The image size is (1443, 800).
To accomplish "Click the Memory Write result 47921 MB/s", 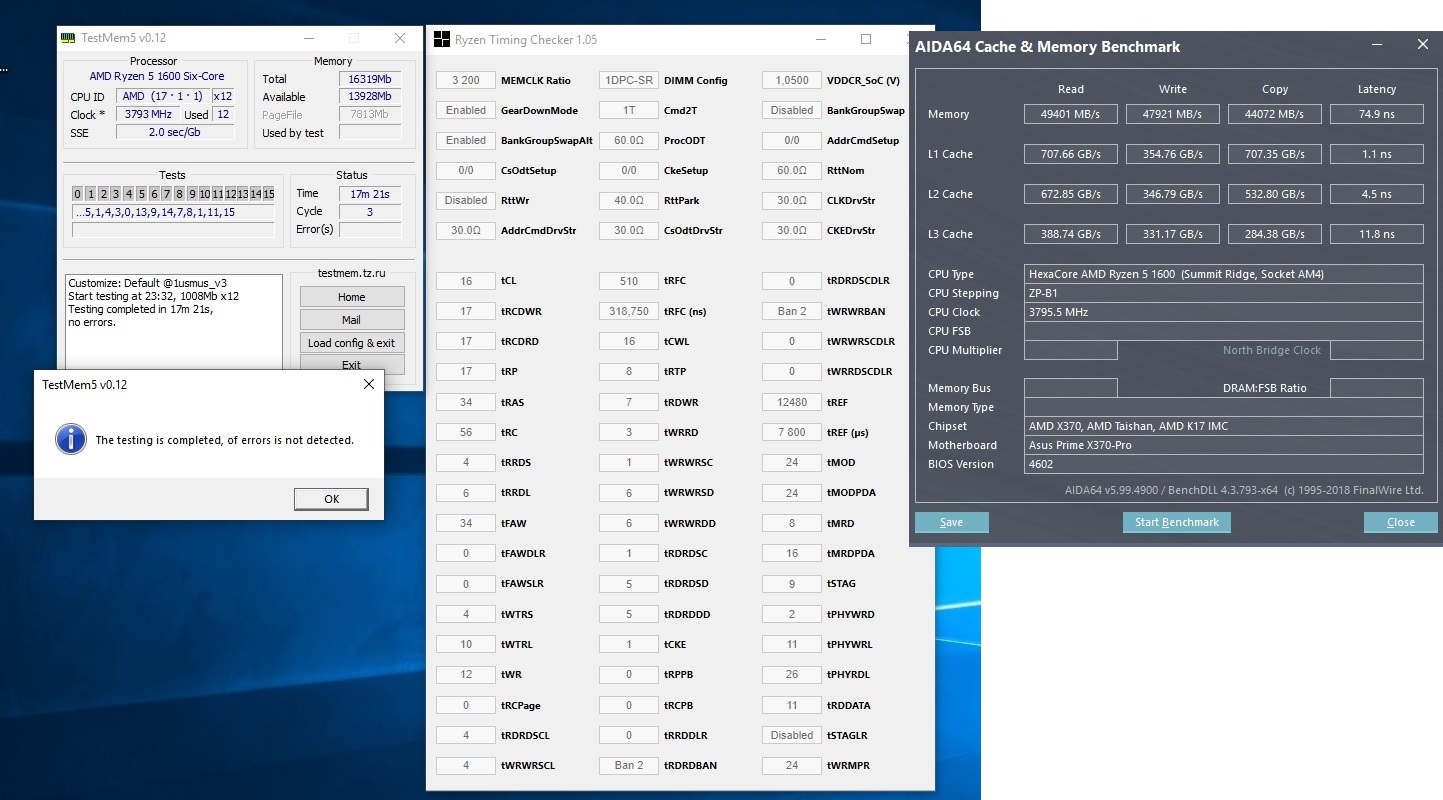I will [x=1173, y=114].
